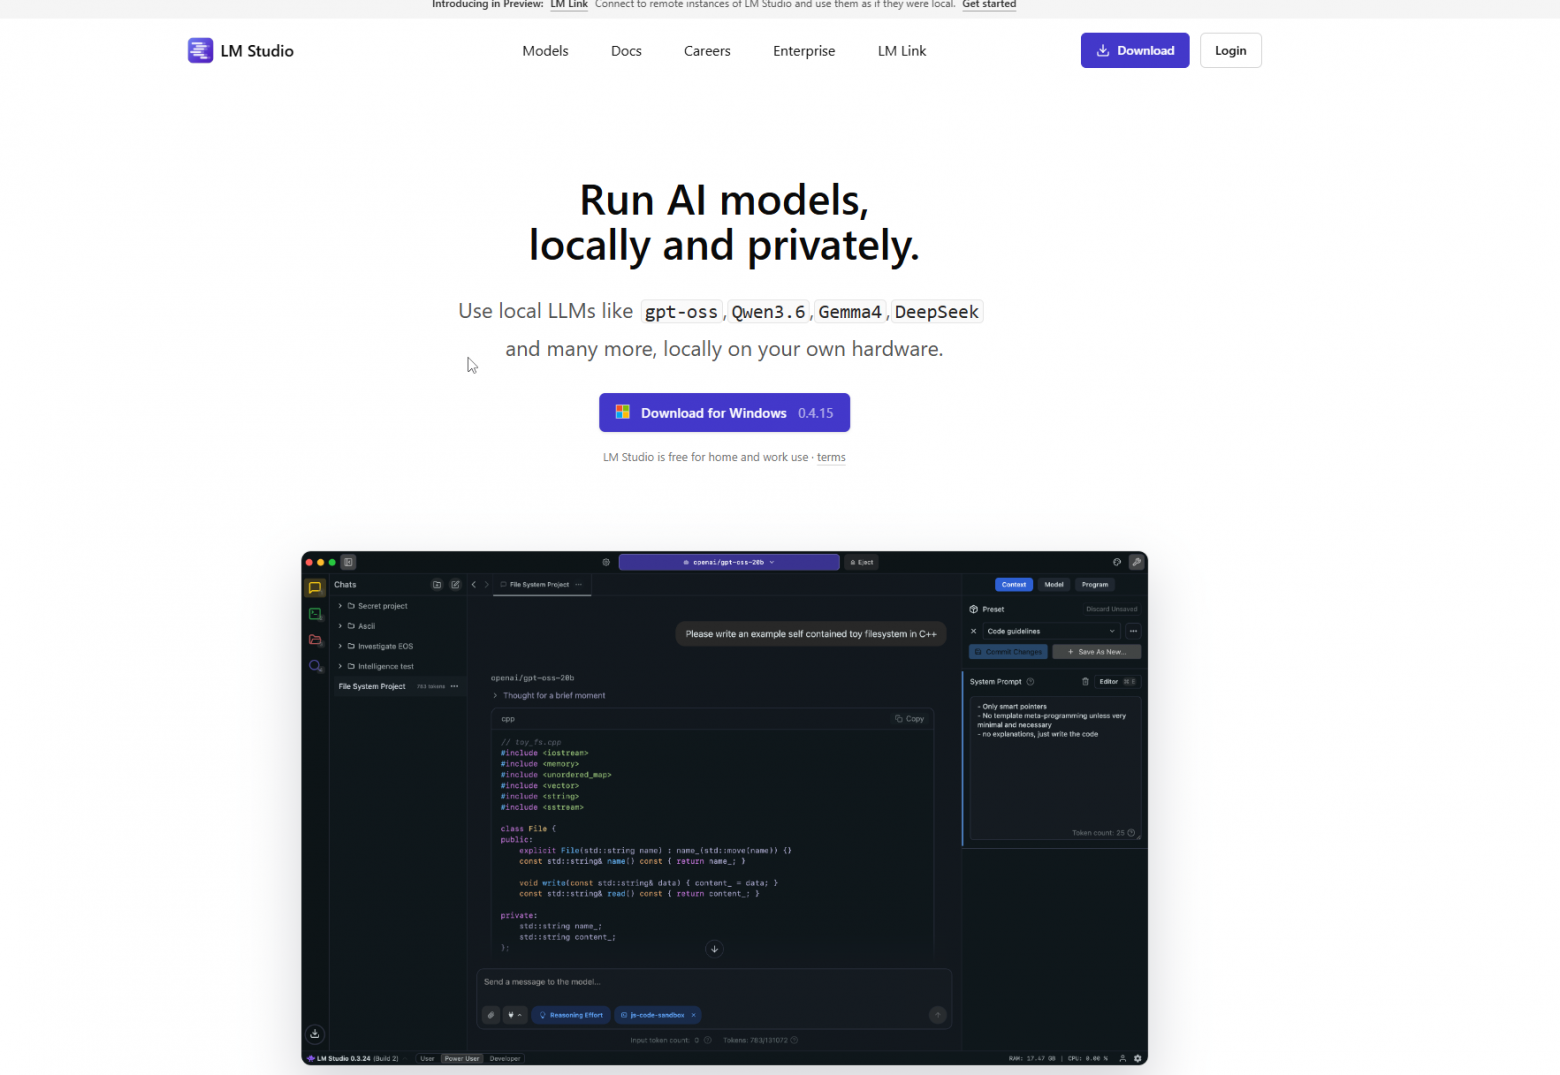Open the purple Discover search sidebar icon

pos(315,666)
